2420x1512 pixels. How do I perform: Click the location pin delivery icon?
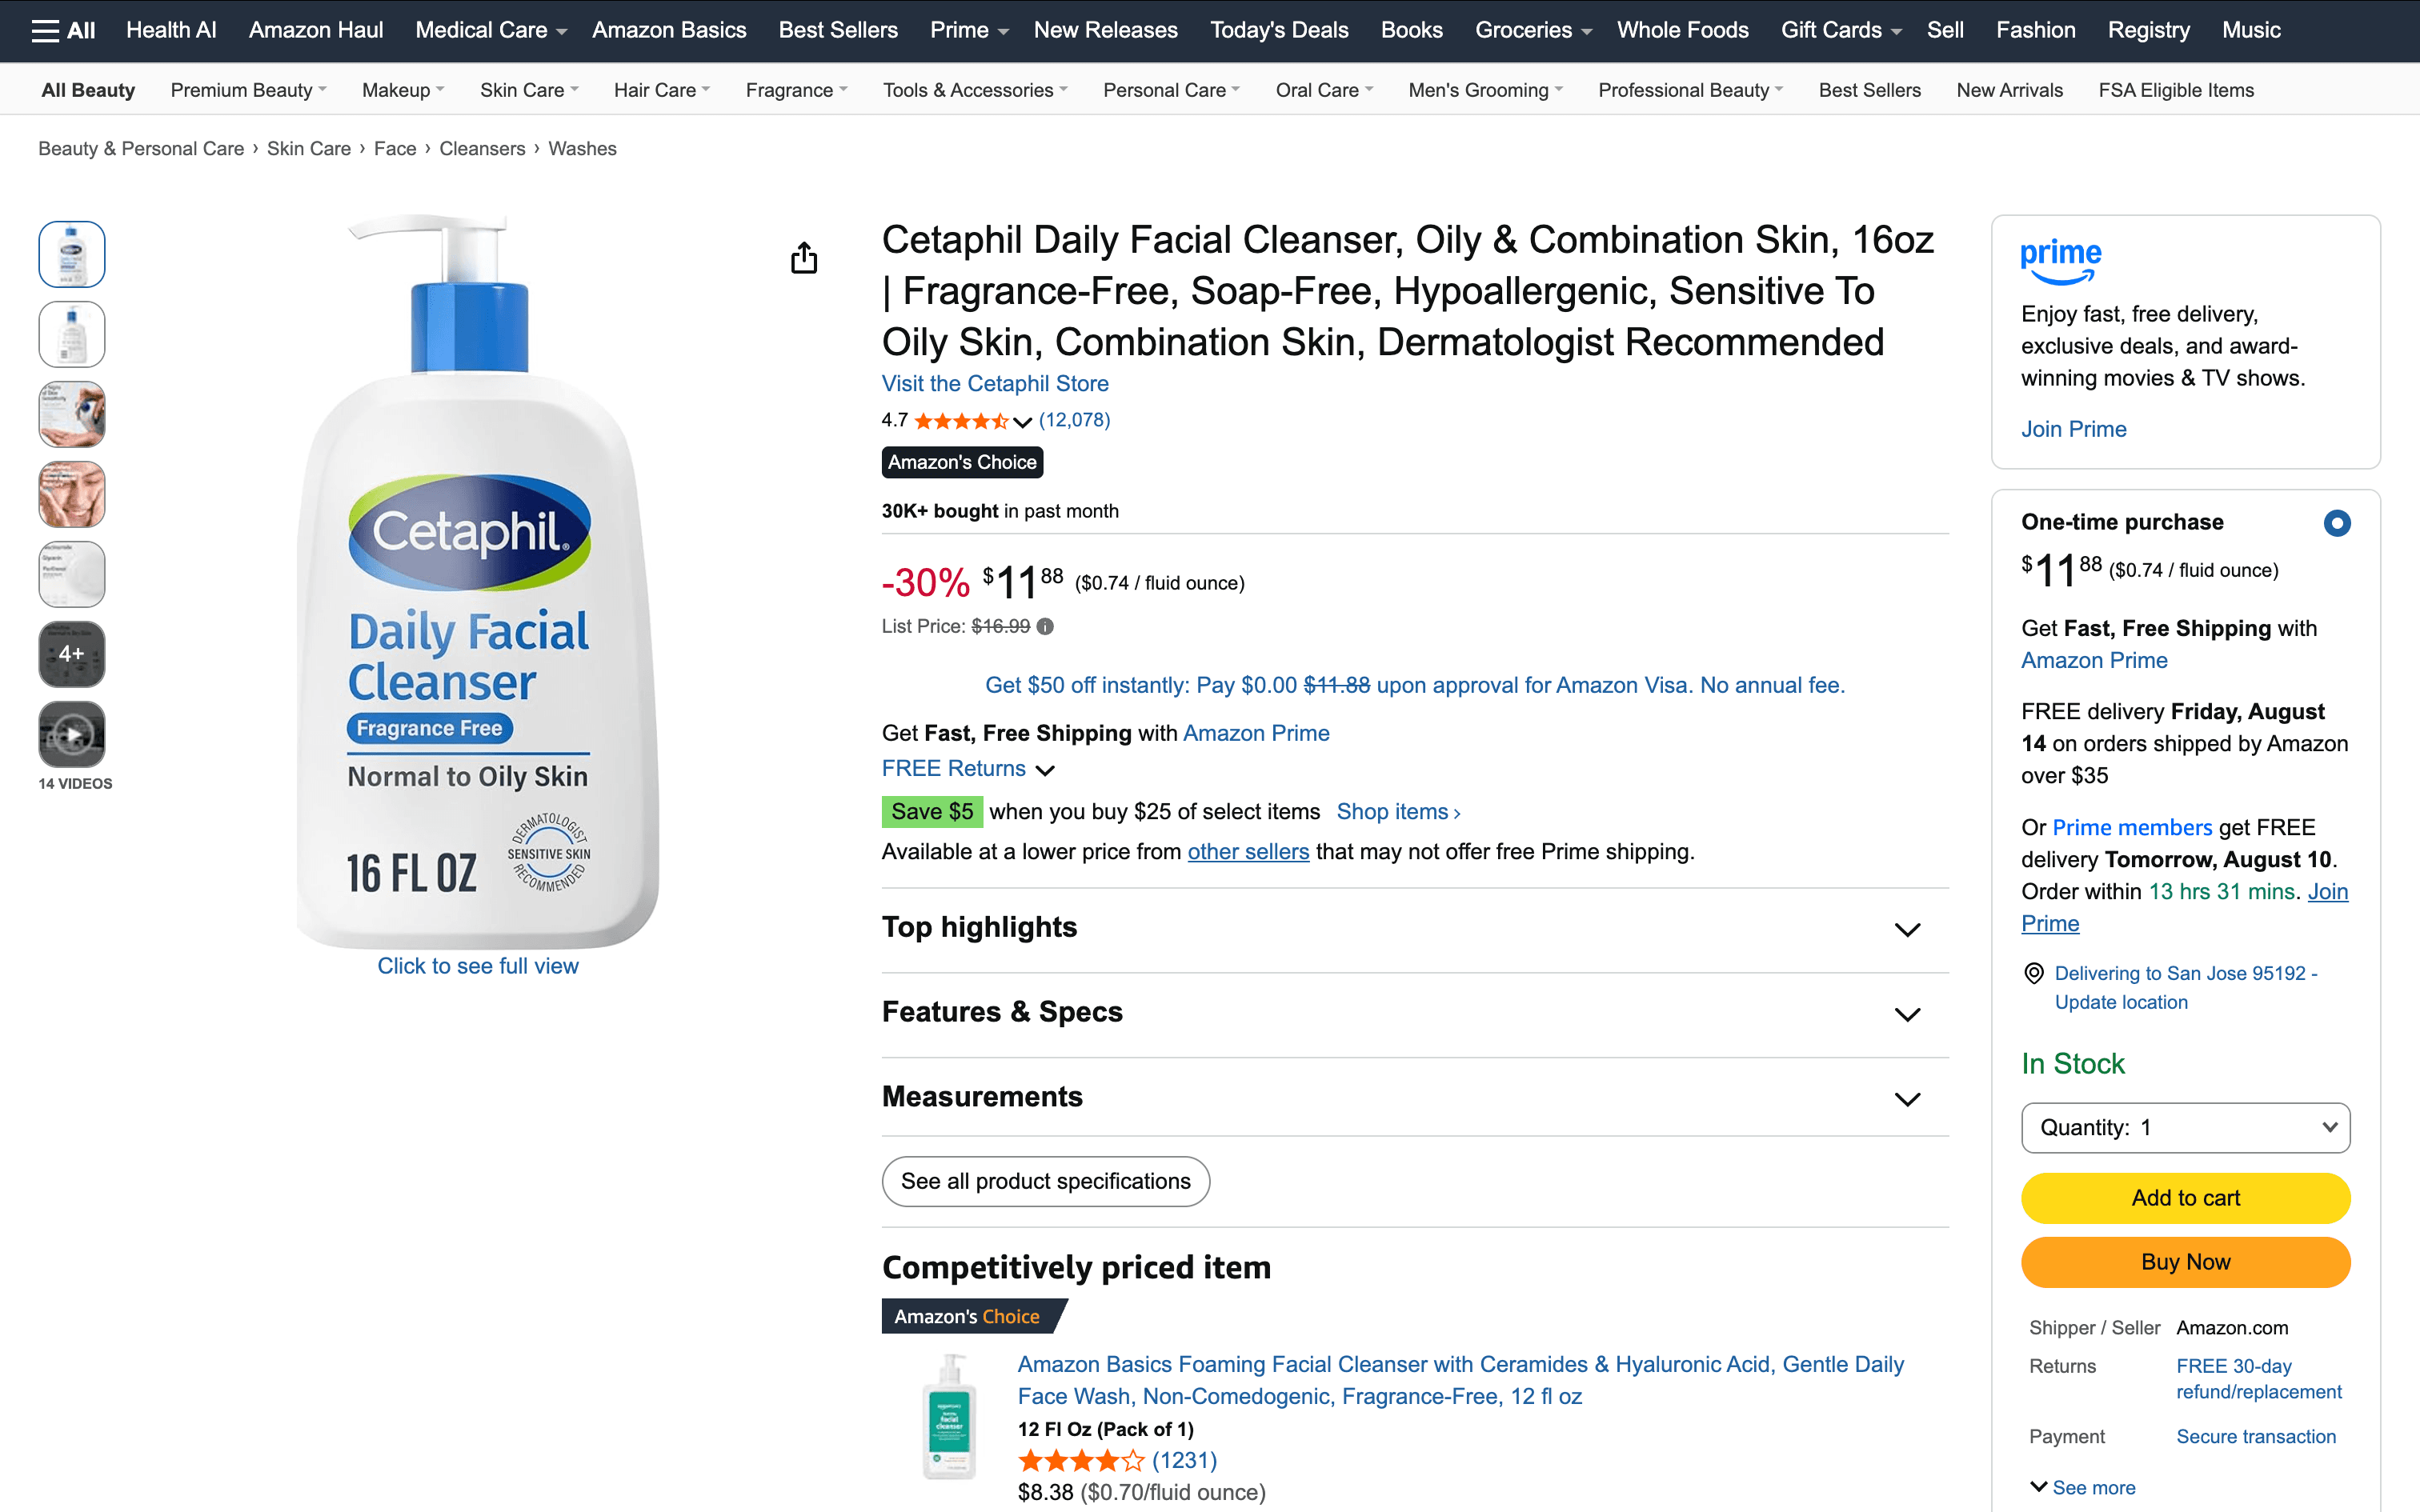coord(2033,973)
